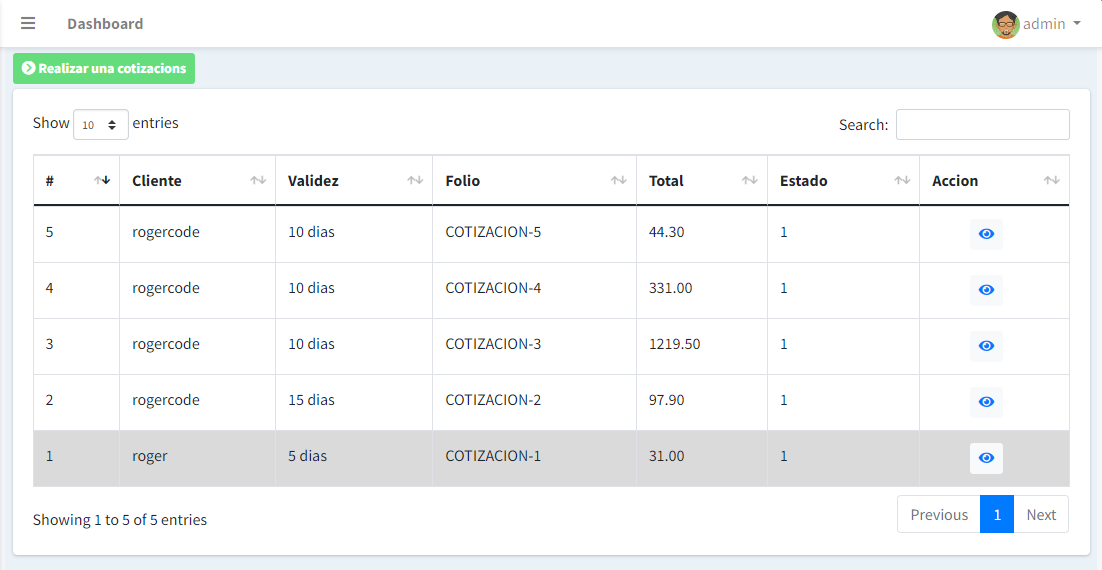Viewport: 1102px width, 570px height.
Task: Sort by the # column arrows
Action: pos(102,181)
